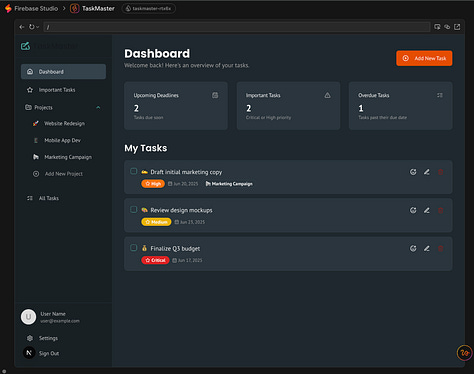This screenshot has width=474, height=374.
Task: Click the star icon beside Important Tasks
Action: point(30,90)
